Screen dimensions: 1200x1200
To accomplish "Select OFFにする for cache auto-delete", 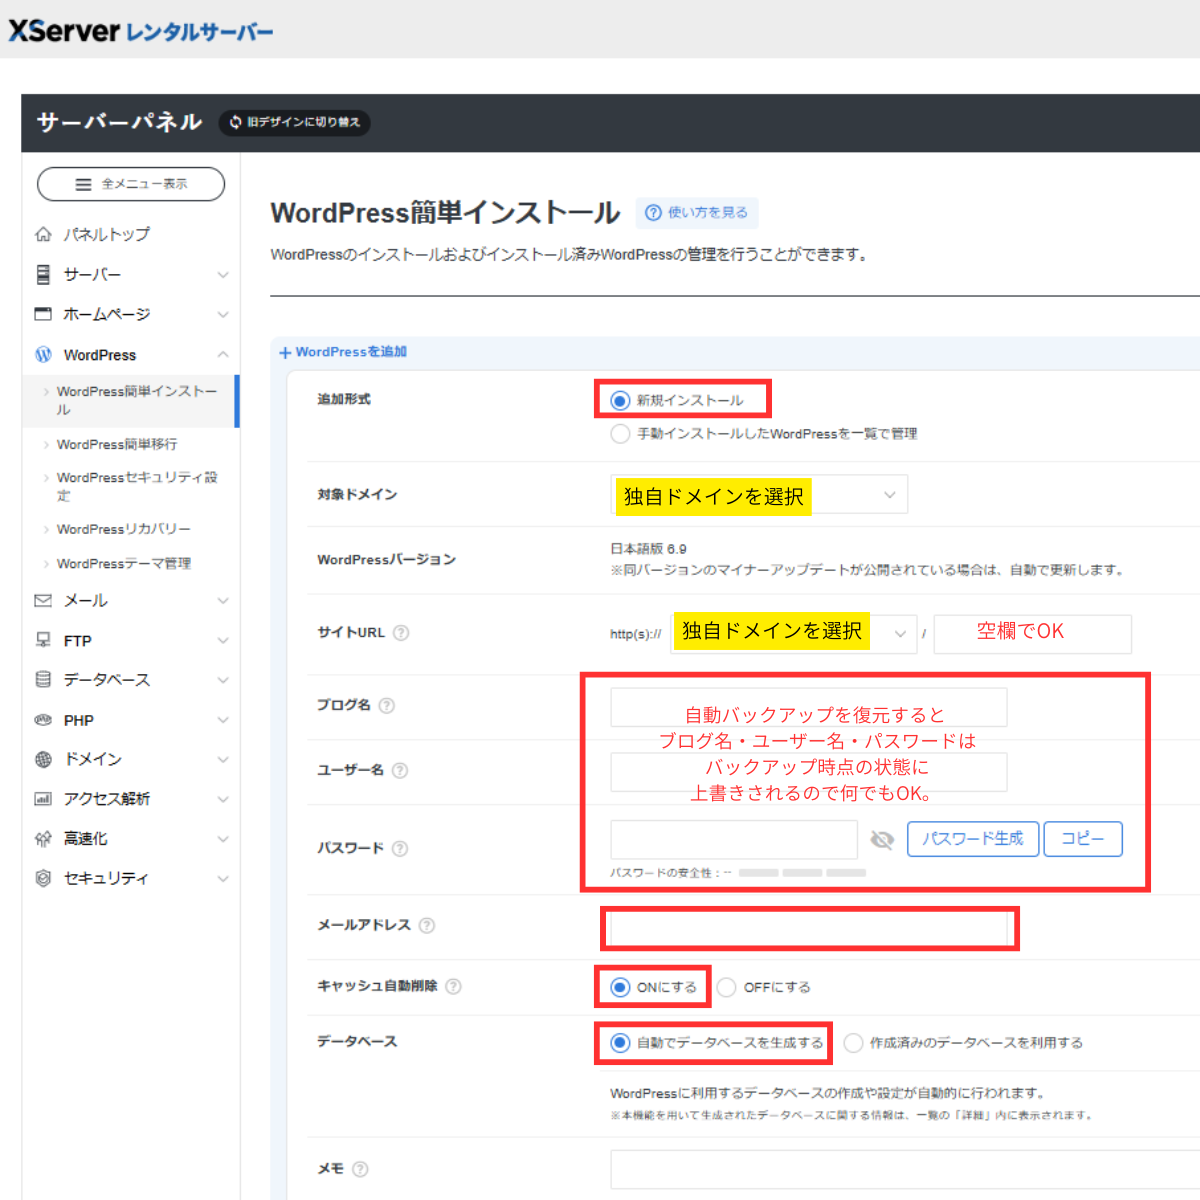I will click(x=727, y=988).
